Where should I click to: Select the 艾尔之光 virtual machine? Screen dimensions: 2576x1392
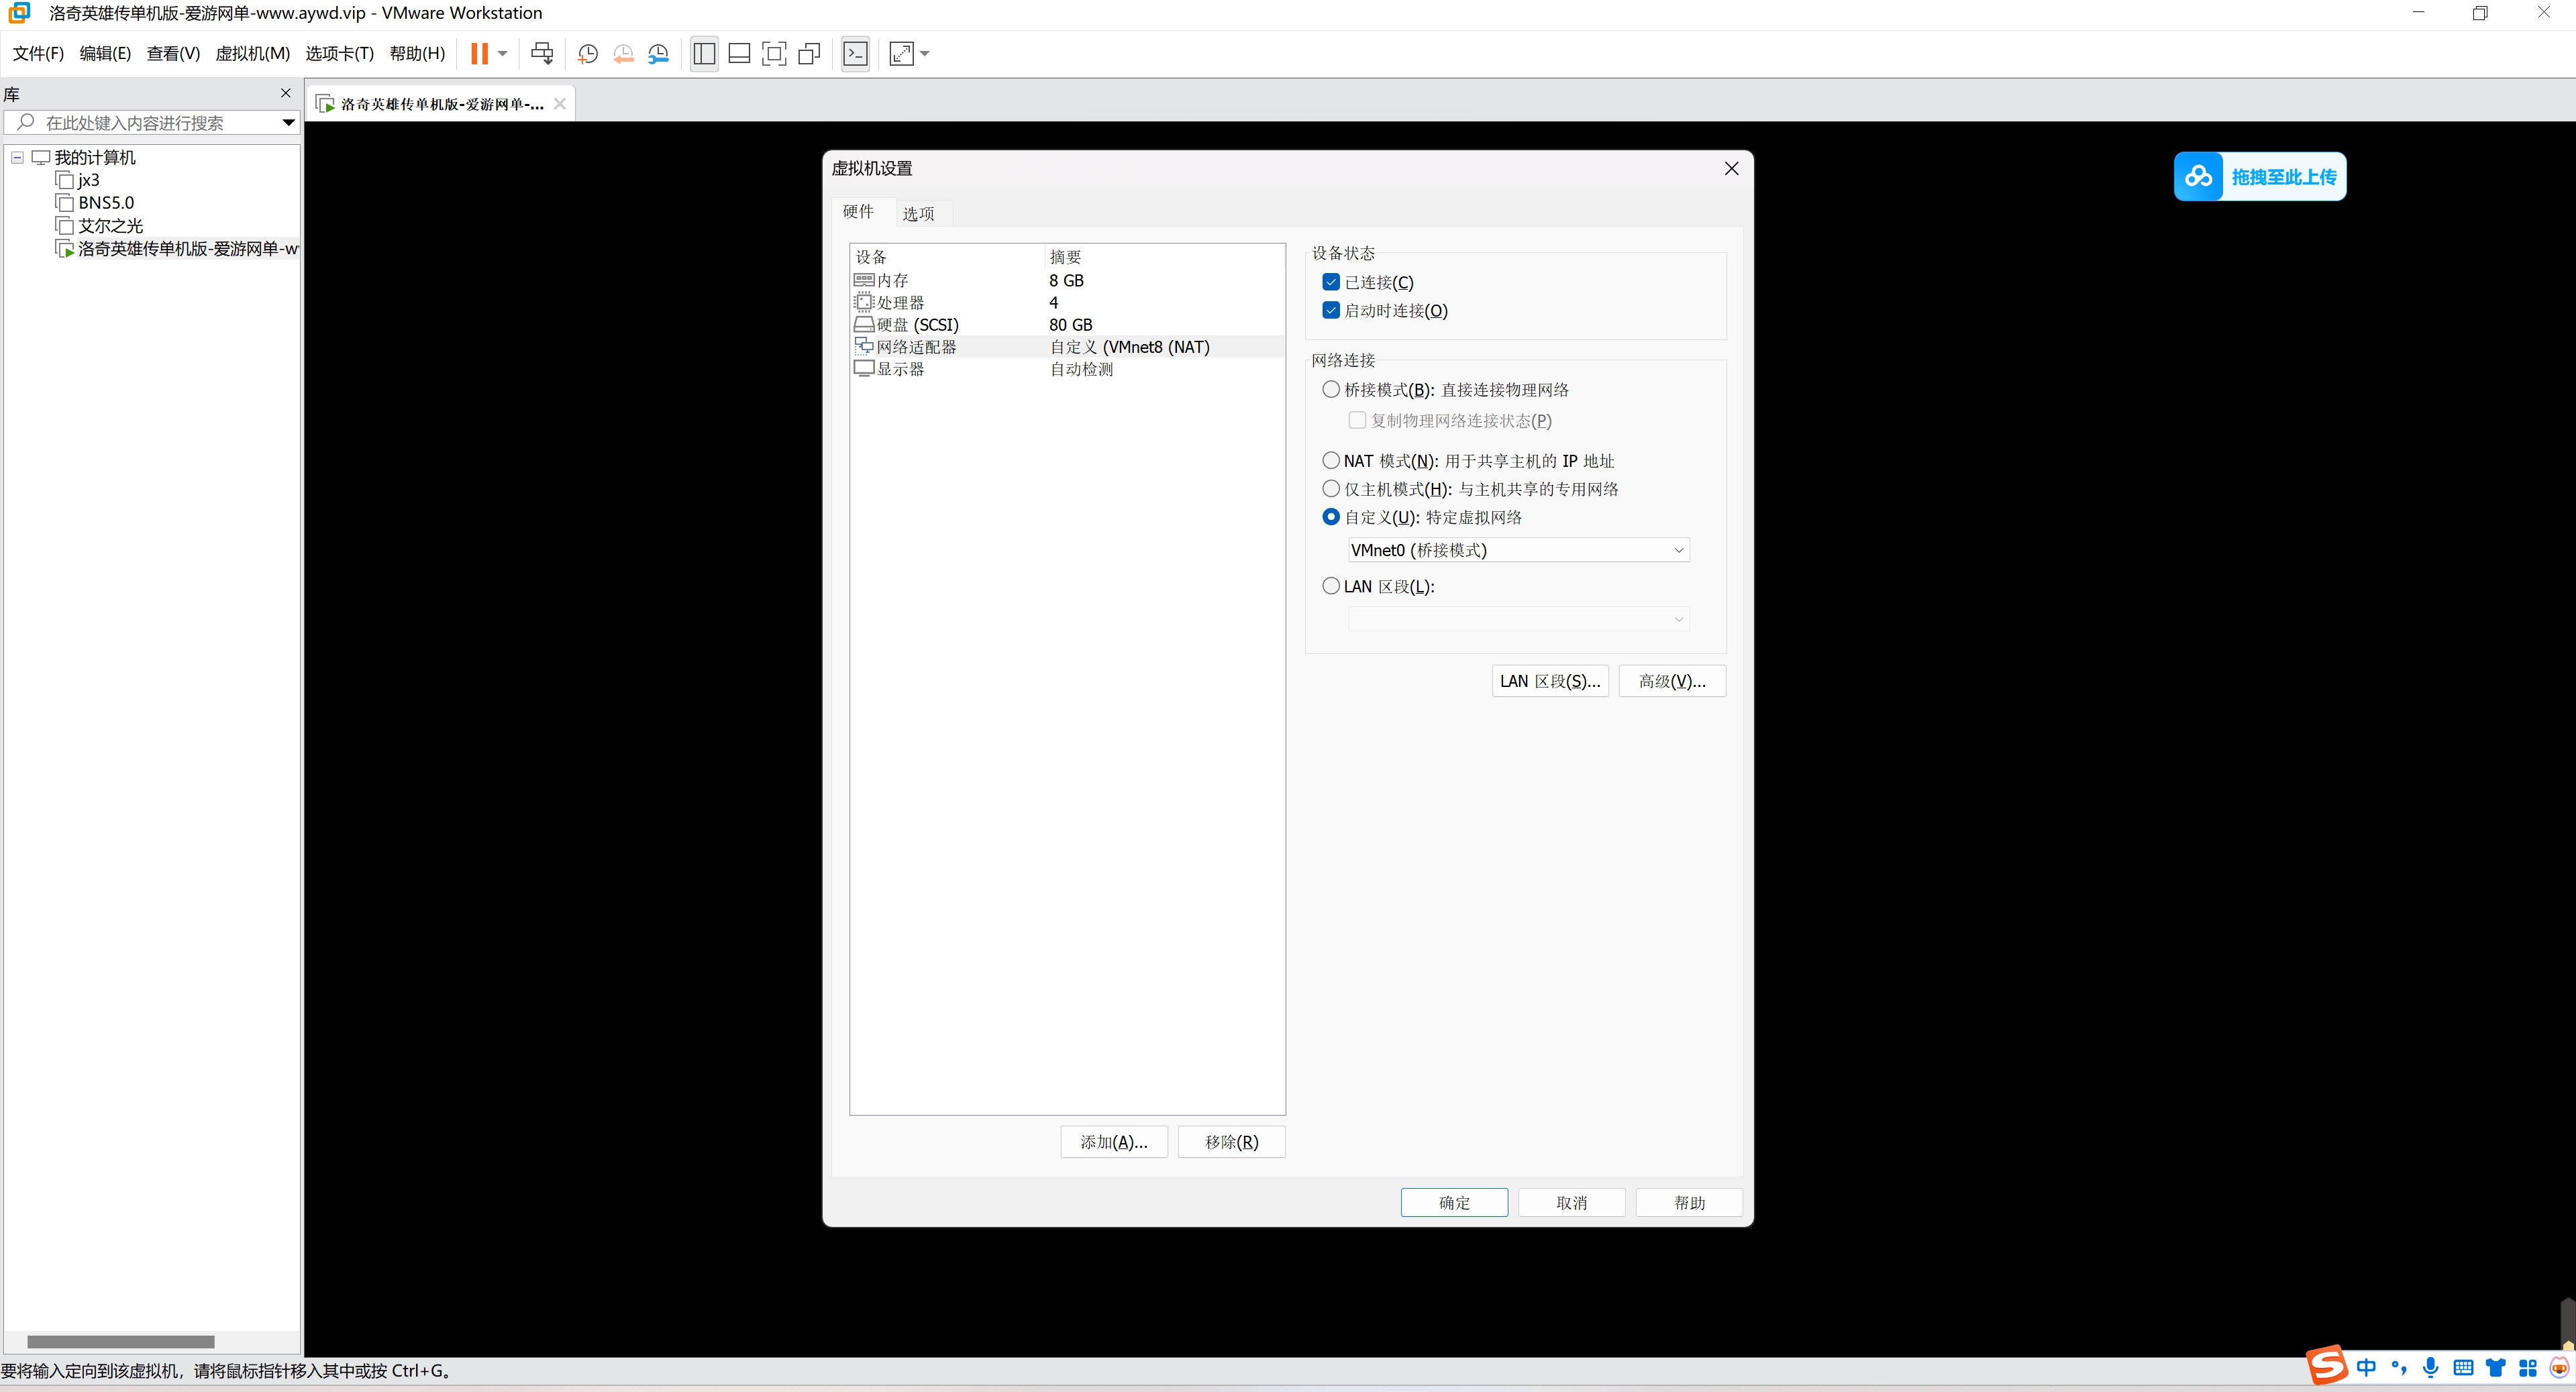100,226
